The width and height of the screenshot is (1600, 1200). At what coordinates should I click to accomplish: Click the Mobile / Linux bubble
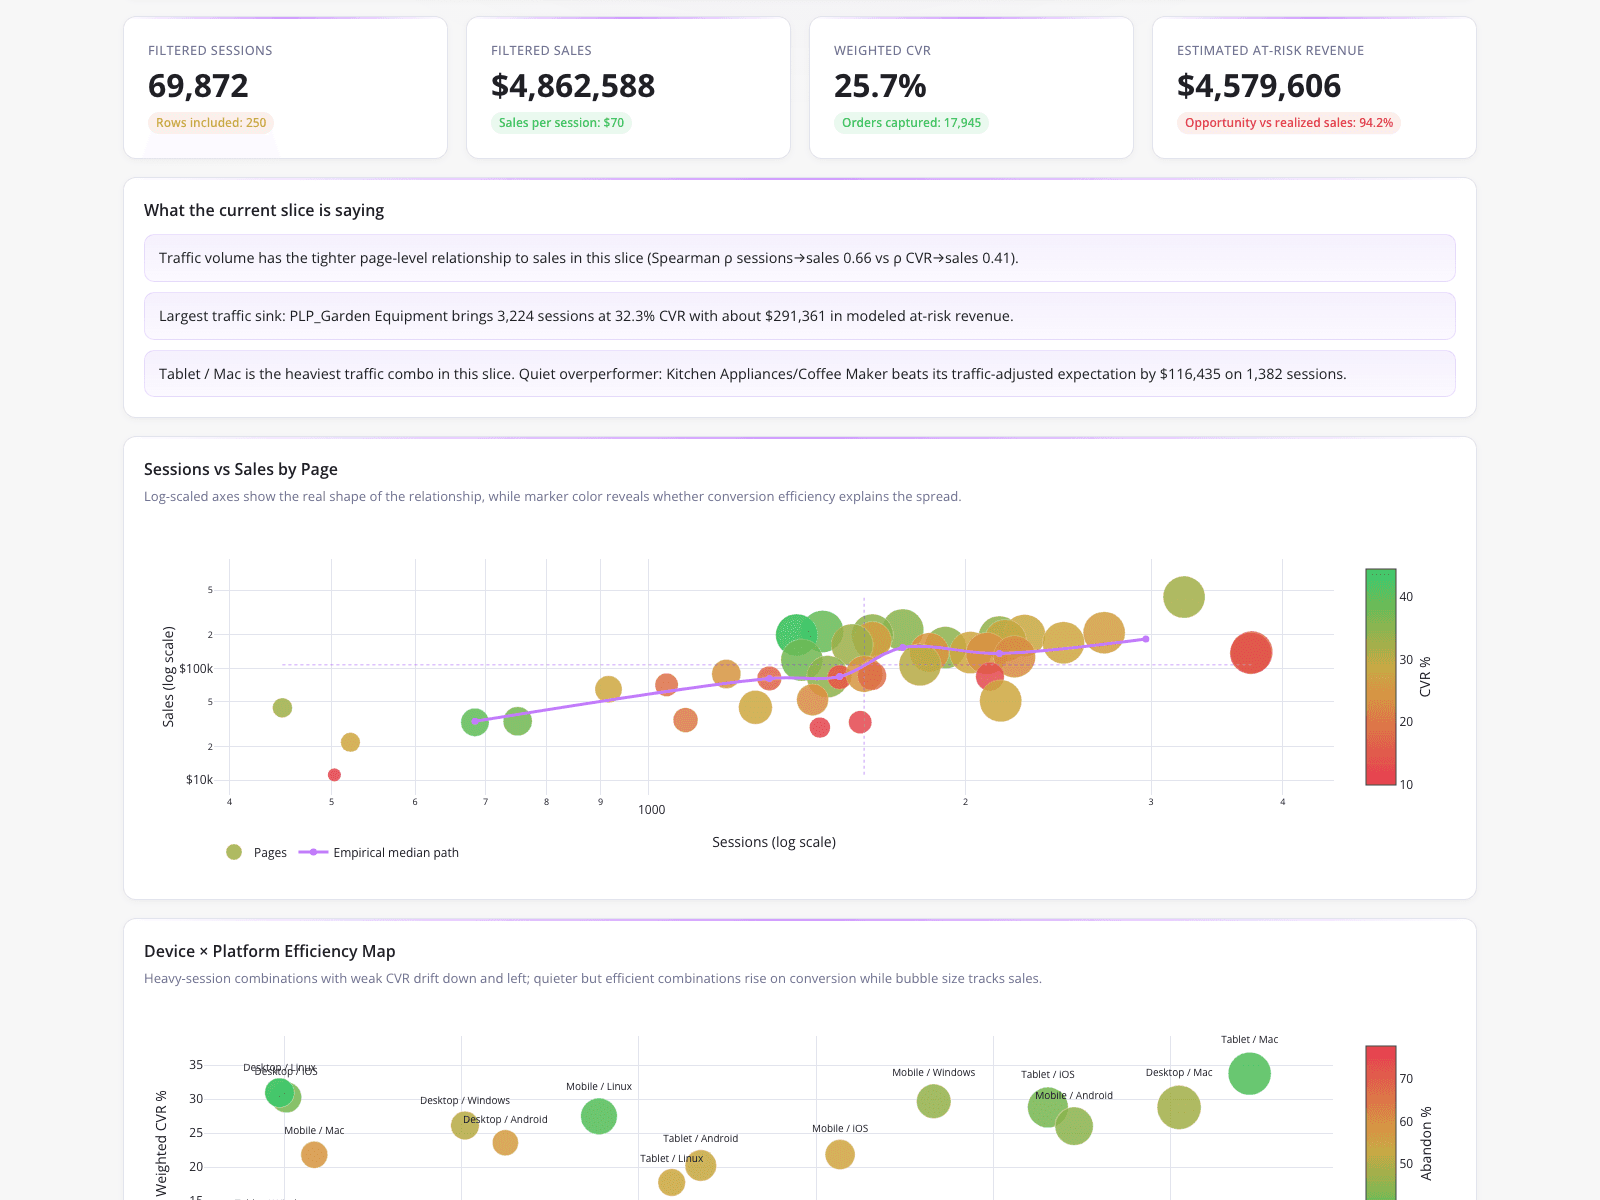click(x=598, y=1116)
